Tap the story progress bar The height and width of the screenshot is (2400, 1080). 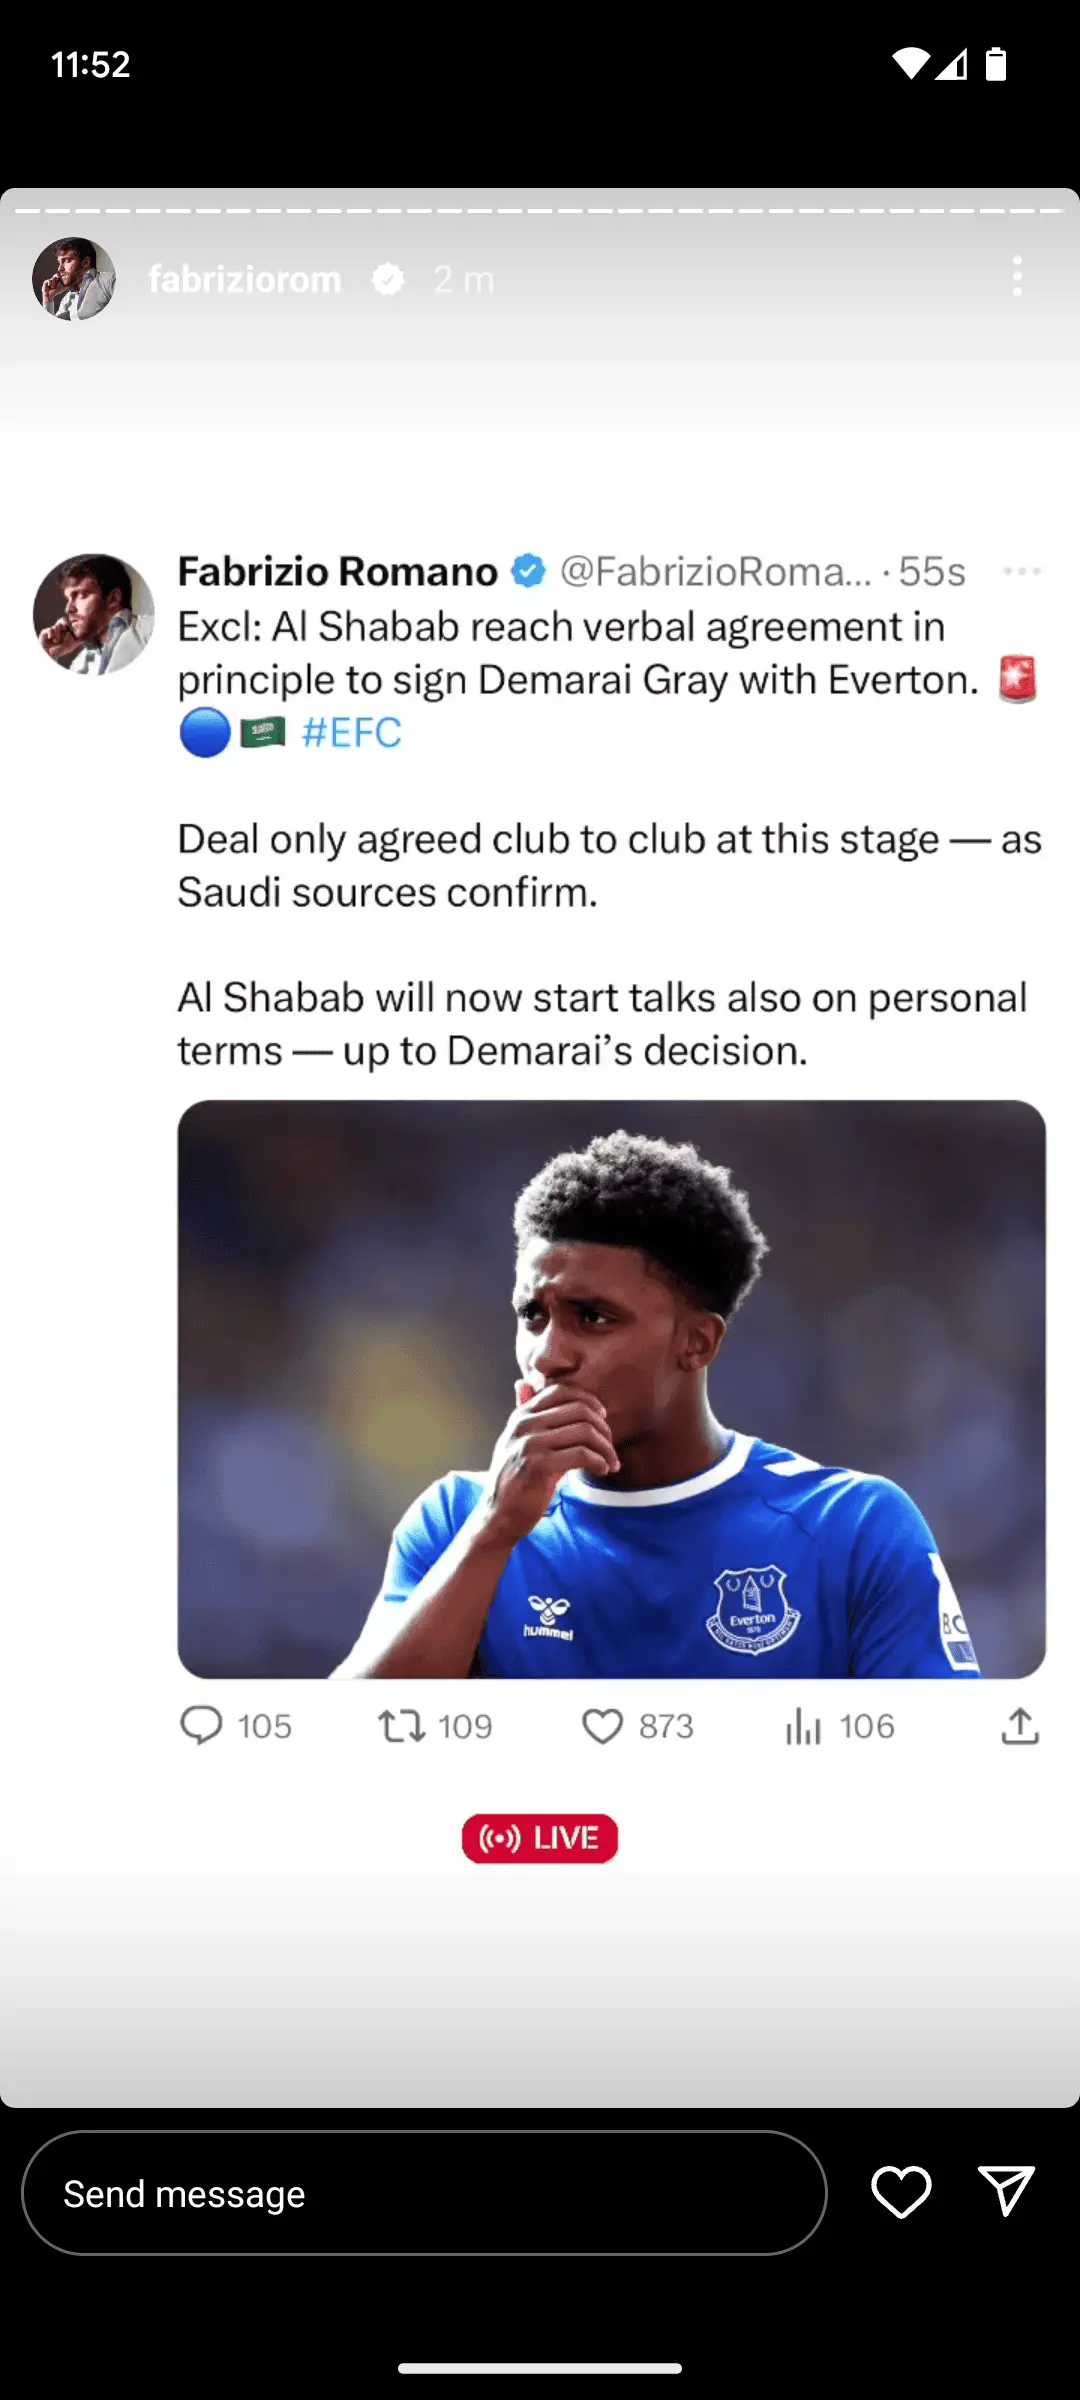(540, 211)
